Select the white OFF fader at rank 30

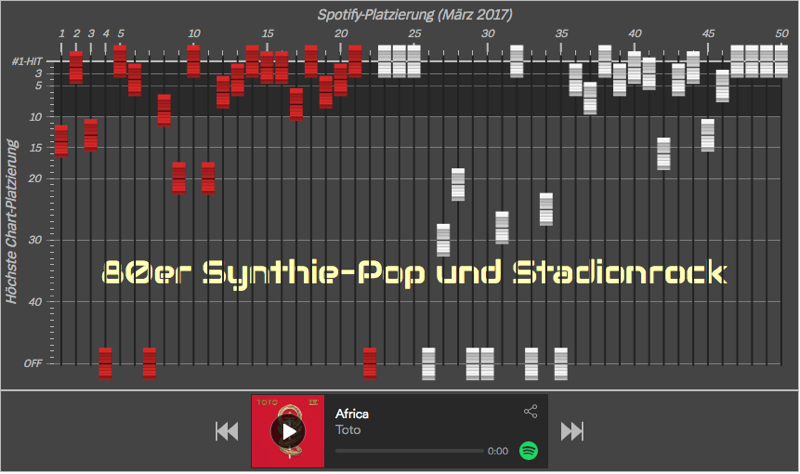pyautogui.click(x=488, y=364)
